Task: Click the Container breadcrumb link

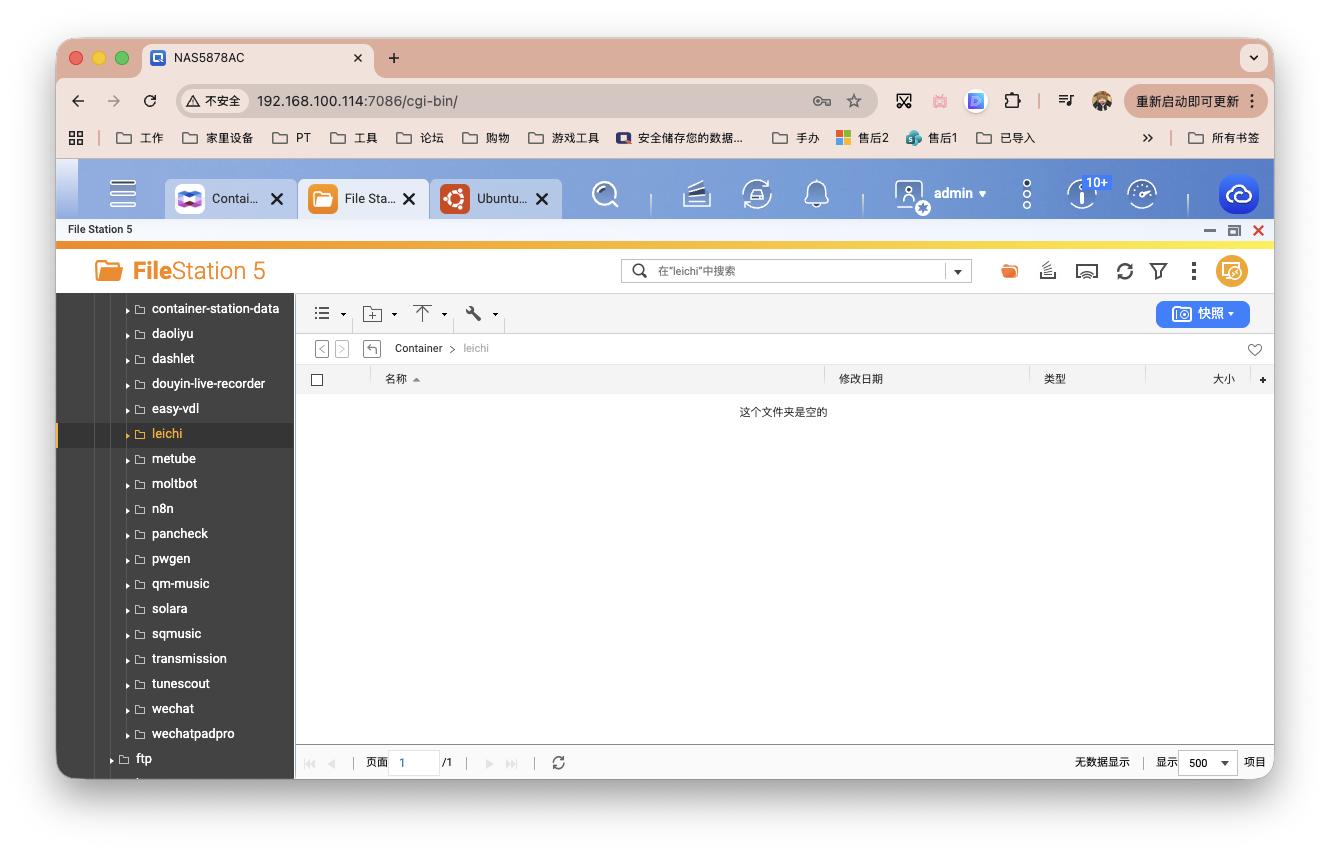Action: click(x=418, y=348)
